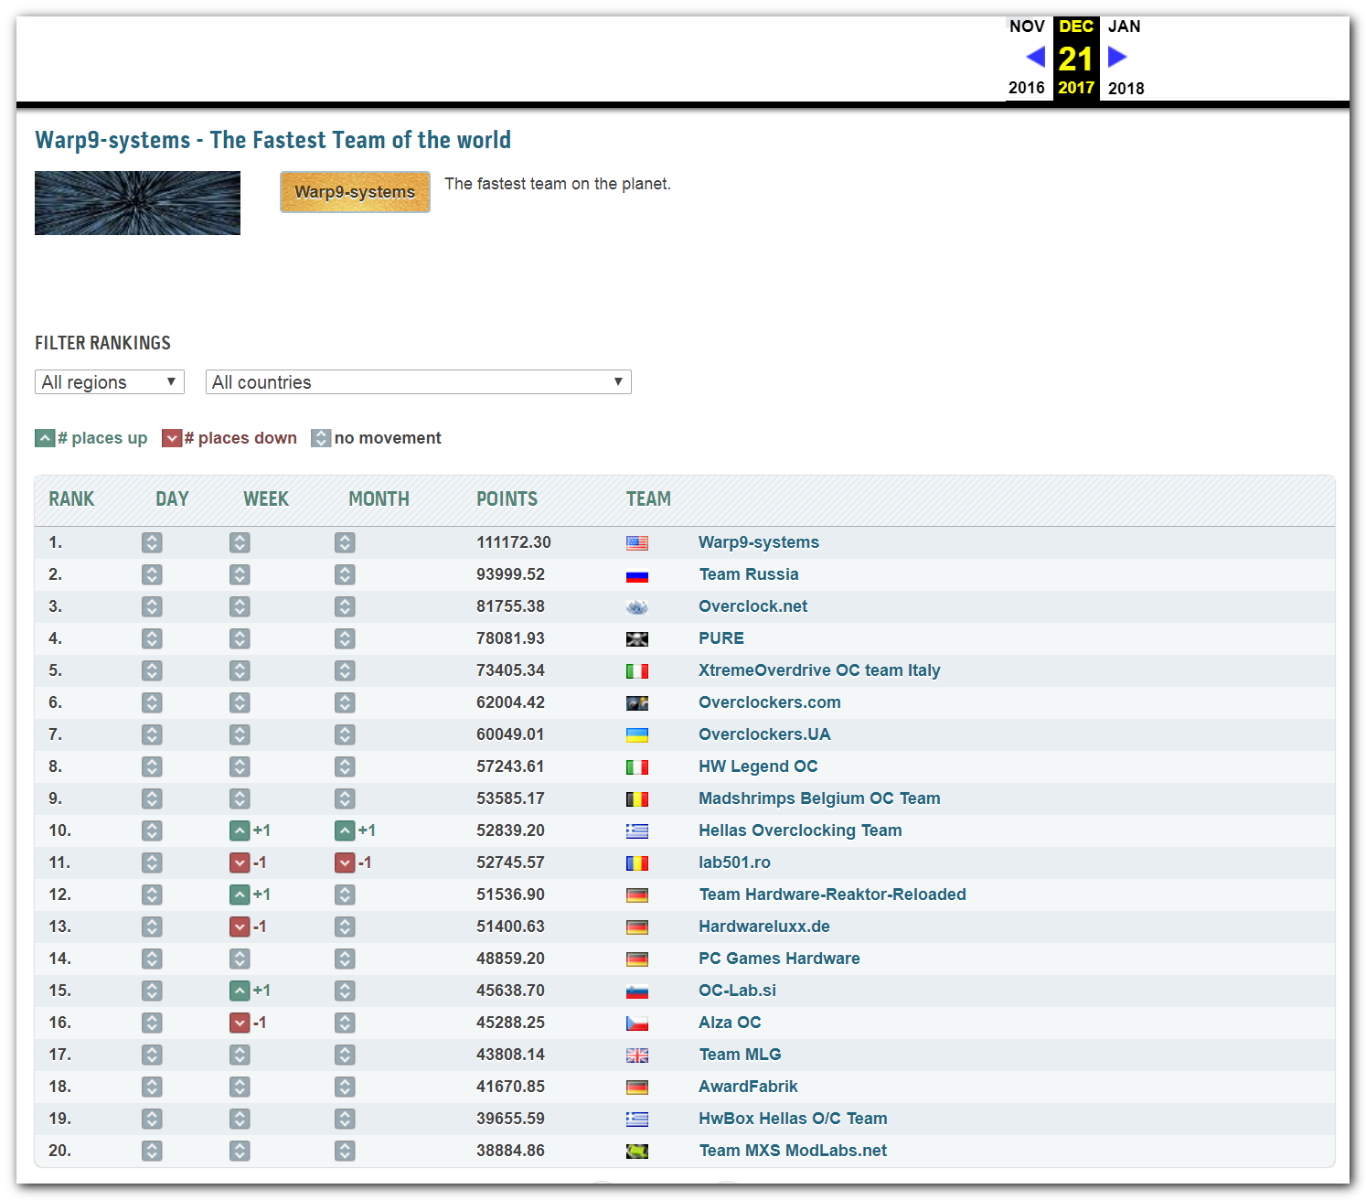Open the AwardFabrik team link
Viewport: 1366px width, 1200px height.
click(x=748, y=1086)
